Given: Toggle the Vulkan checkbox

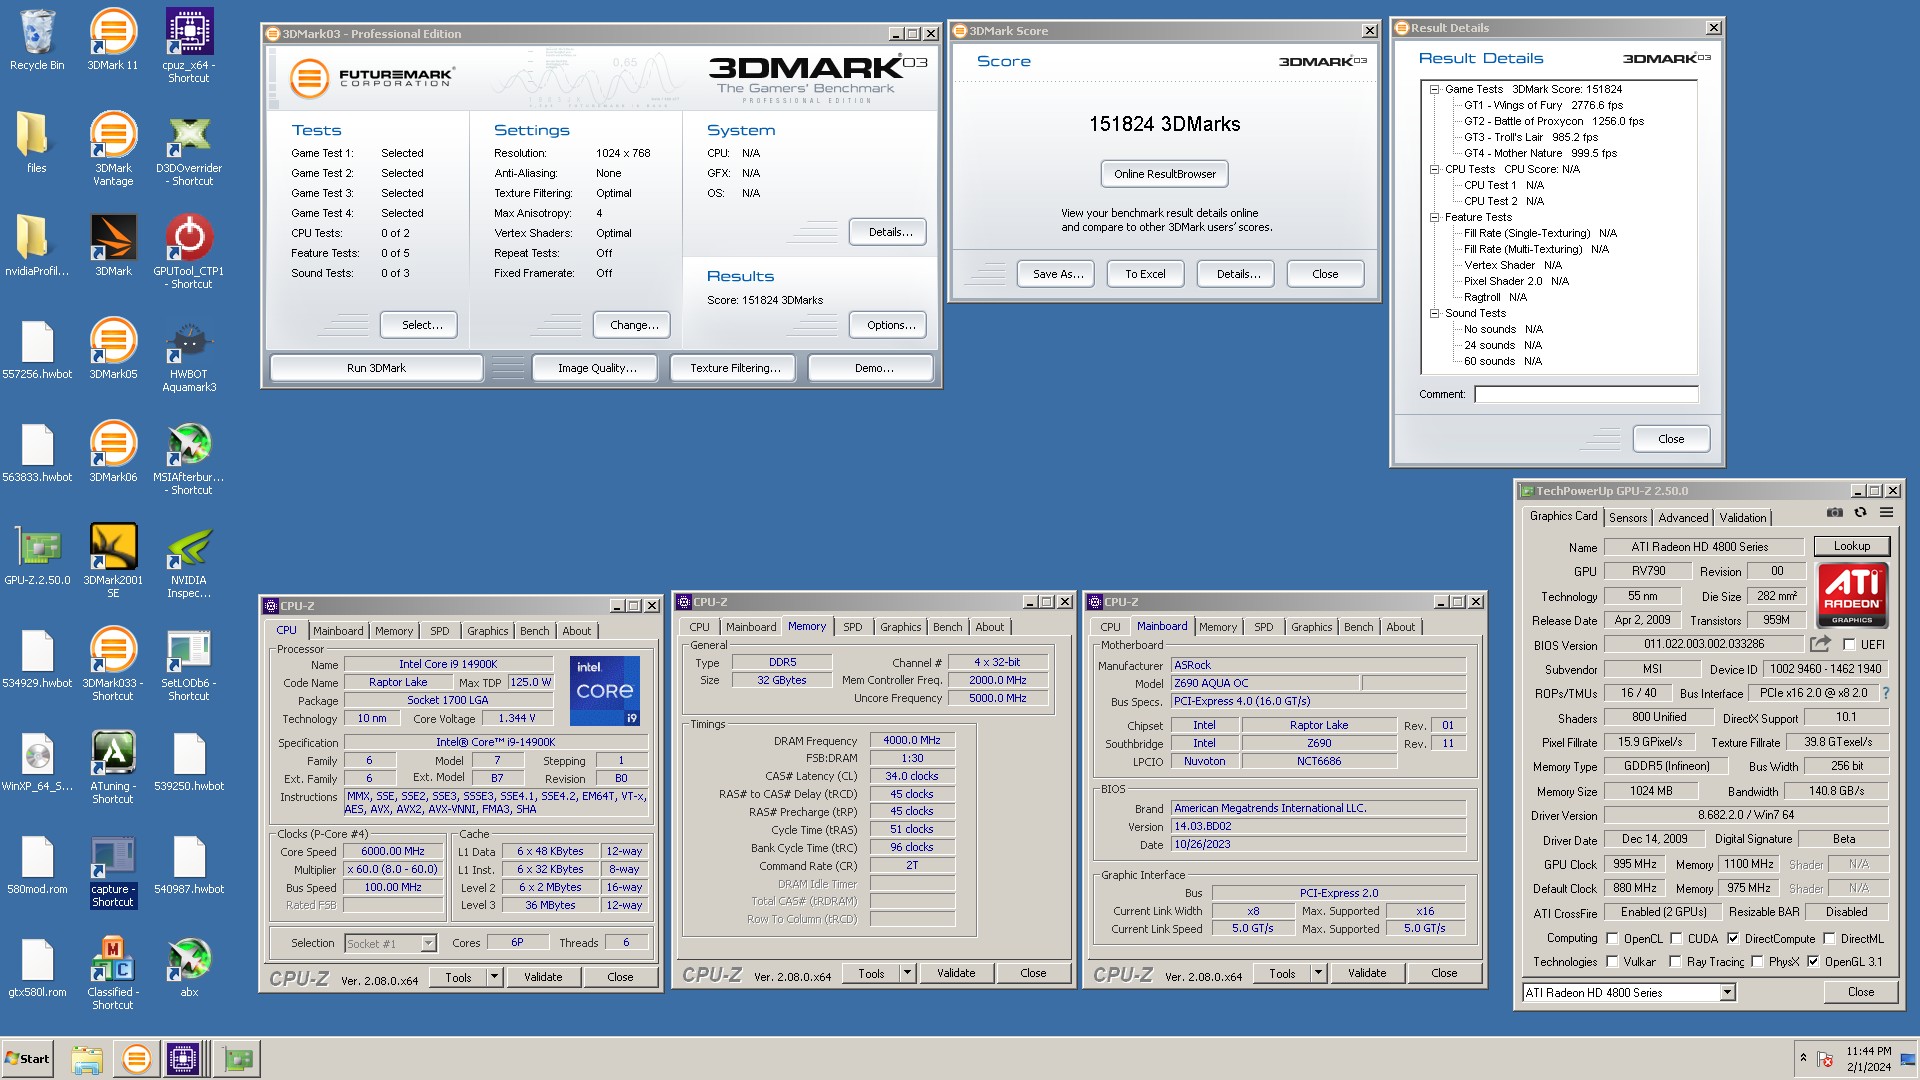Looking at the screenshot, I should click(1612, 962).
